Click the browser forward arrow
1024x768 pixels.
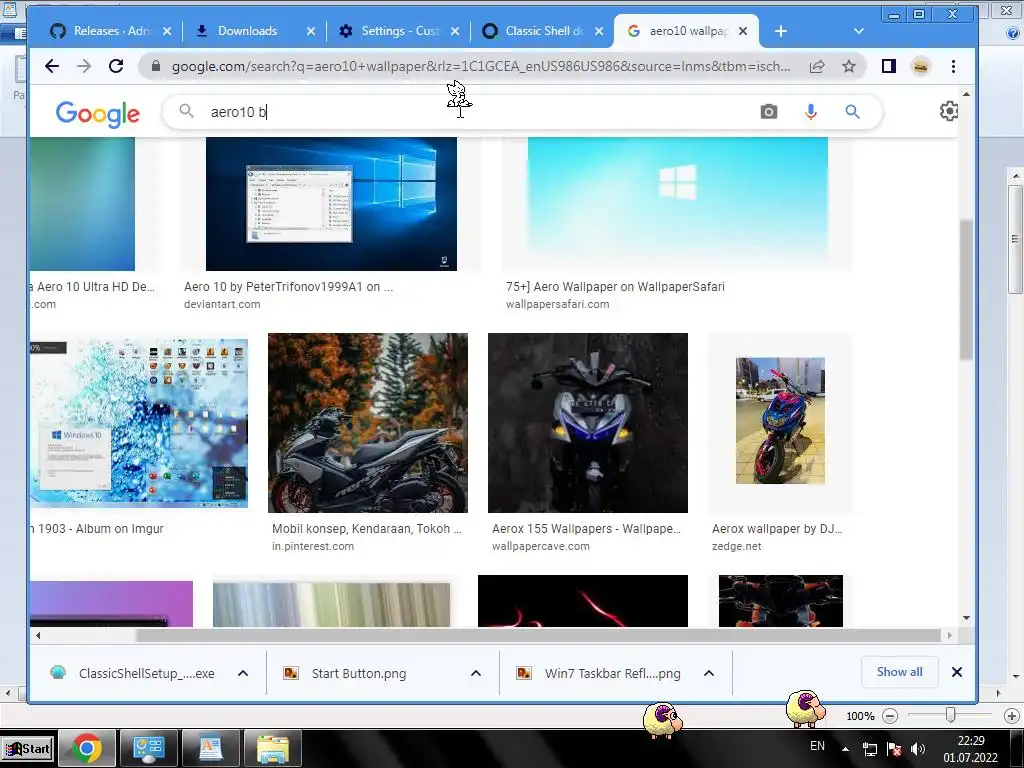pyautogui.click(x=84, y=66)
